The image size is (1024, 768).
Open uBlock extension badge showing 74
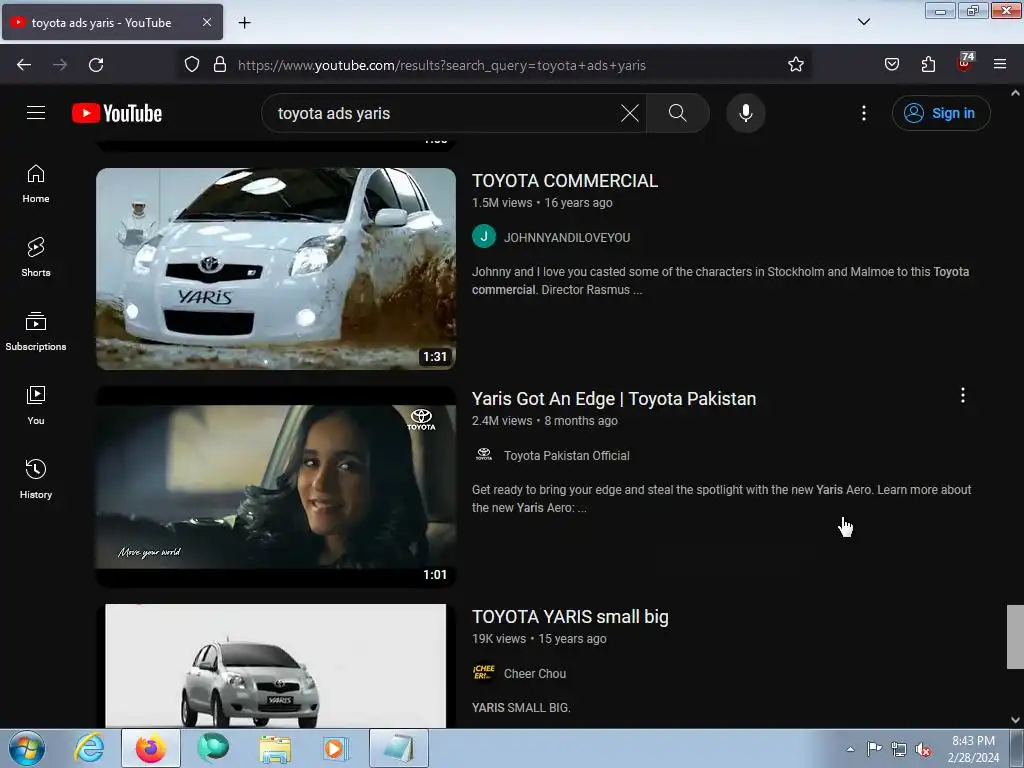[965, 63]
